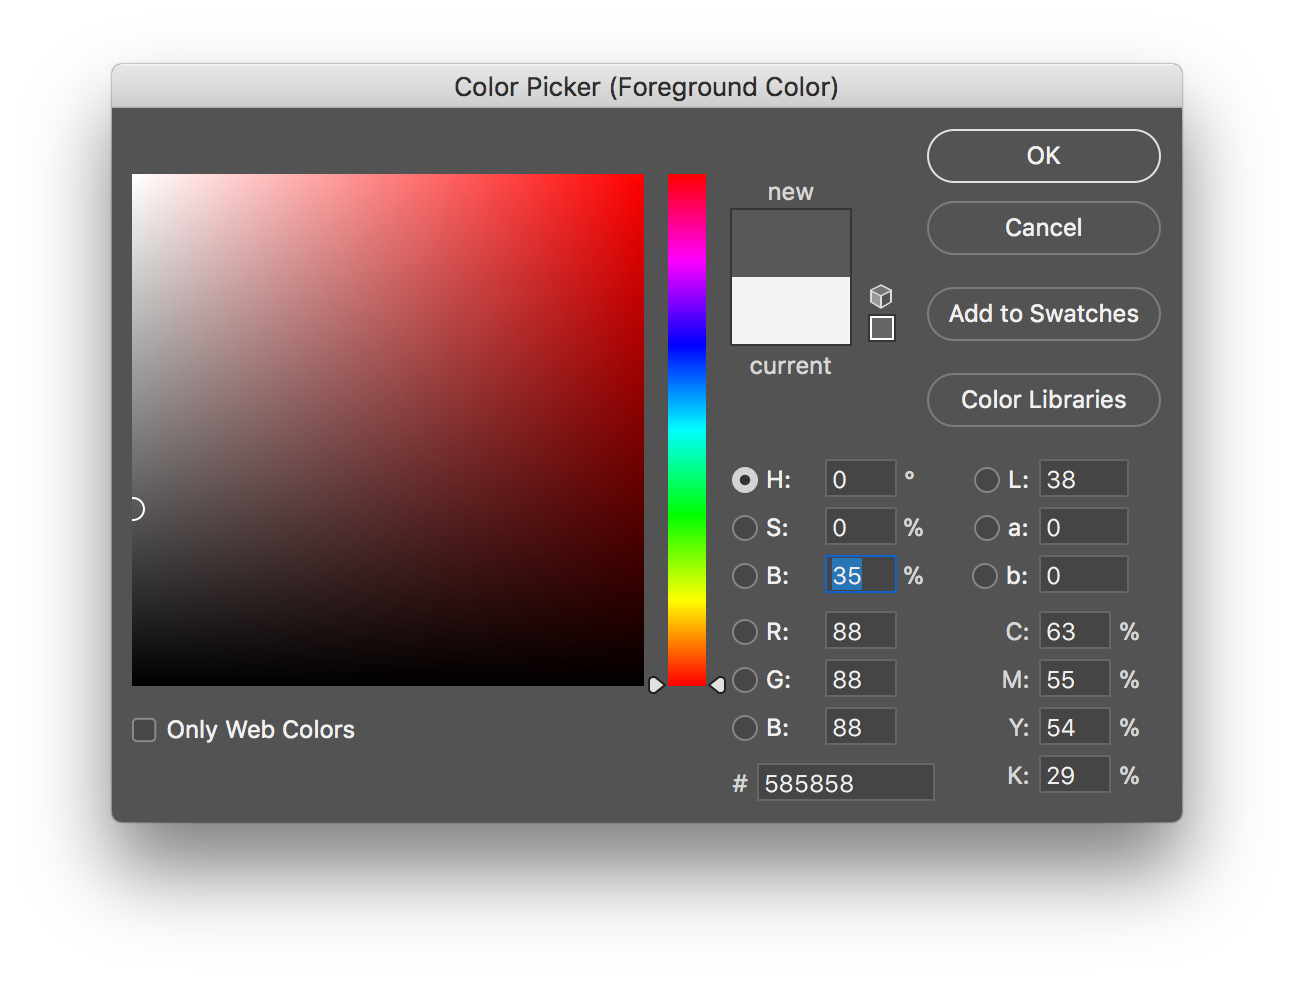Select the Lab a channel radio button
The image size is (1294, 982).
coord(986,528)
